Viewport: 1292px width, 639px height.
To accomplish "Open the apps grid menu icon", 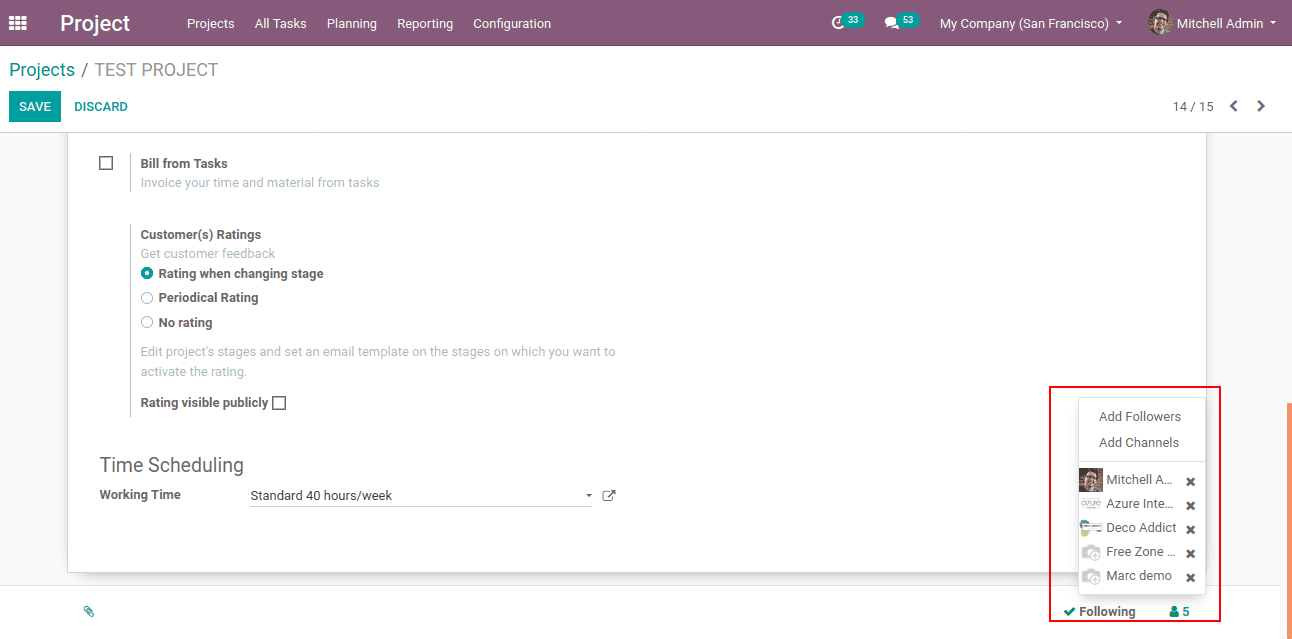I will point(18,23).
